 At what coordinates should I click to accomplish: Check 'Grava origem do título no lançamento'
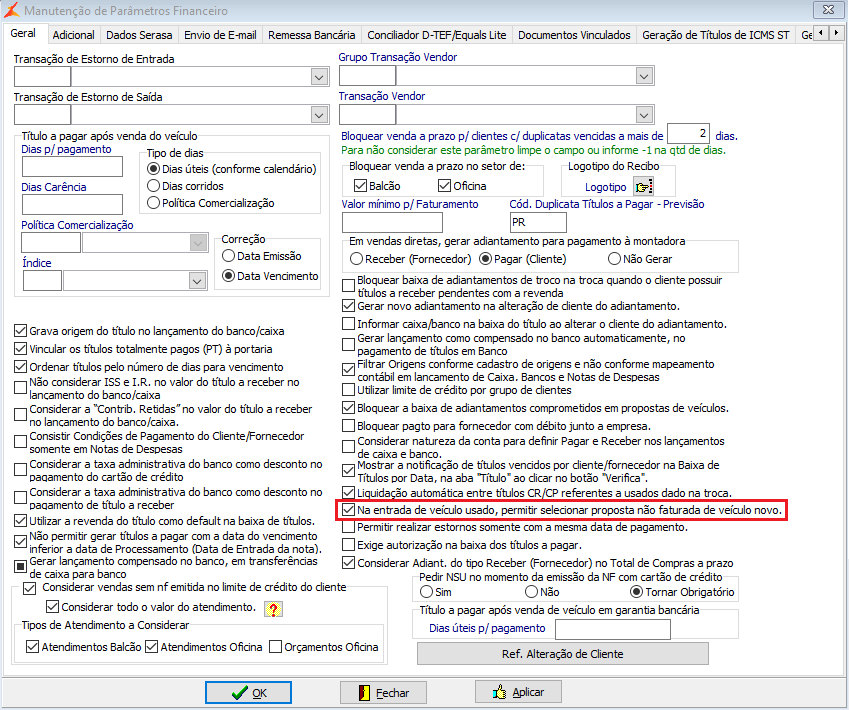click(20, 331)
